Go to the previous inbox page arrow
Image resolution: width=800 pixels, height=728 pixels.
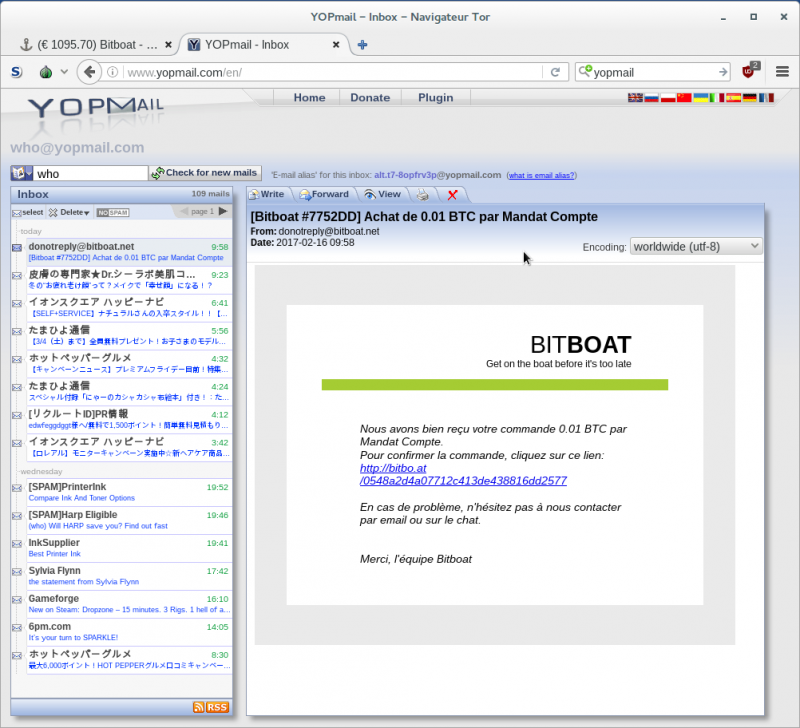point(184,211)
